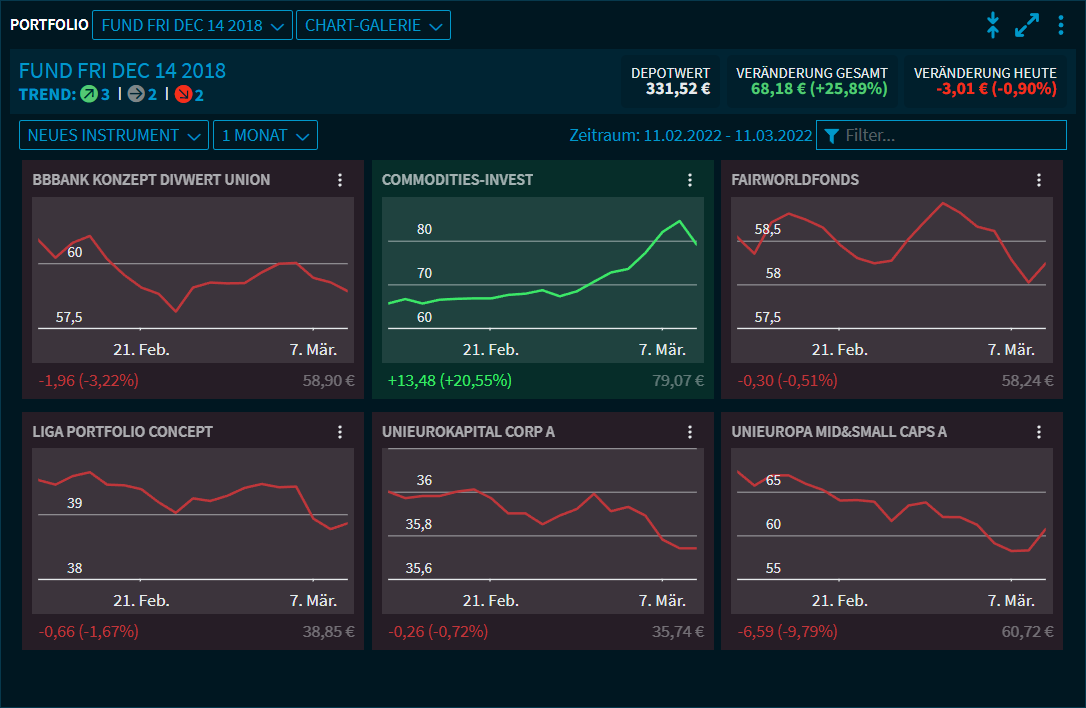The height and width of the screenshot is (708, 1086).
Task: Click the red downward trend indicator icon
Action: point(183,95)
